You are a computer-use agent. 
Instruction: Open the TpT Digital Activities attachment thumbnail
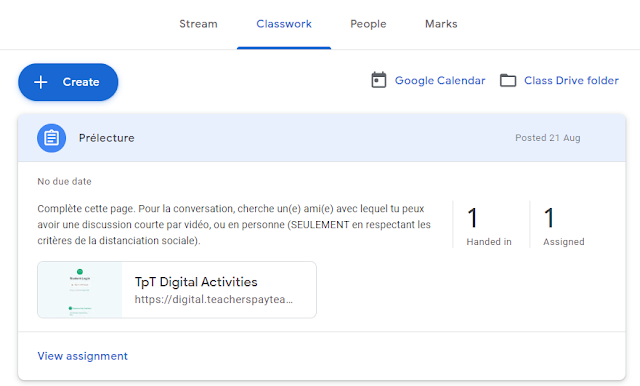pyautogui.click(x=80, y=290)
